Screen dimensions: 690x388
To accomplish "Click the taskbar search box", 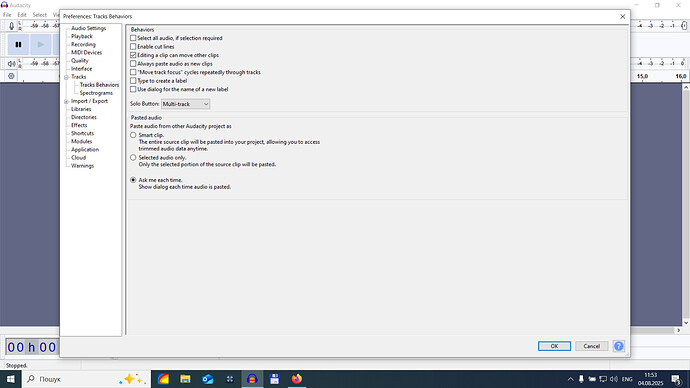I will [86, 379].
